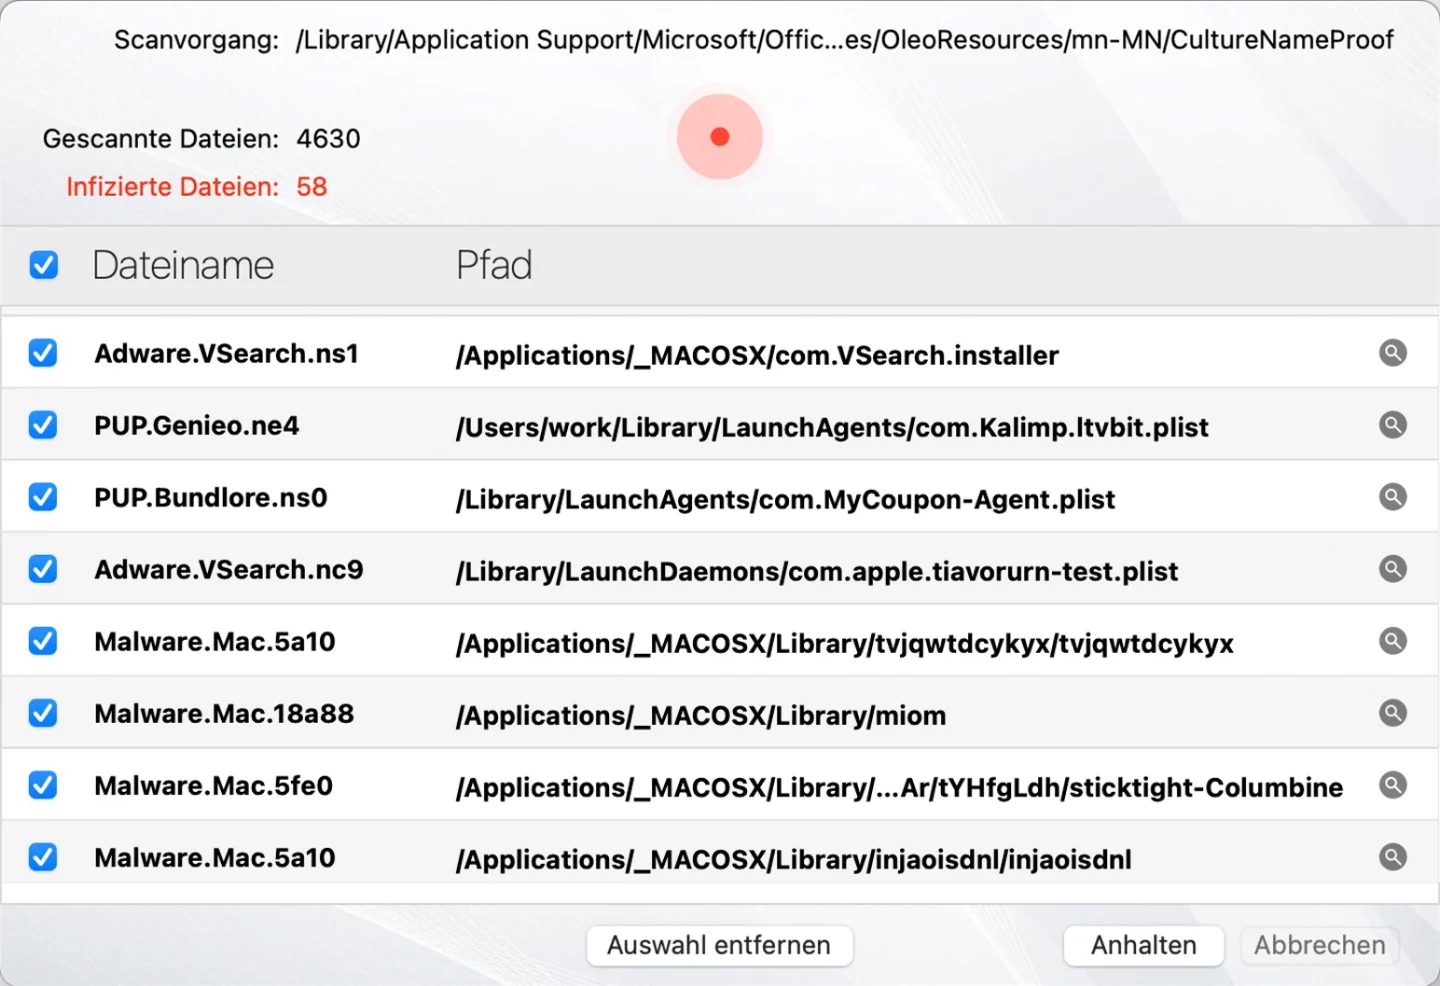Image resolution: width=1440 pixels, height=986 pixels.
Task: Select the com.apple.tiavorun-test.plist path
Action: click(817, 571)
